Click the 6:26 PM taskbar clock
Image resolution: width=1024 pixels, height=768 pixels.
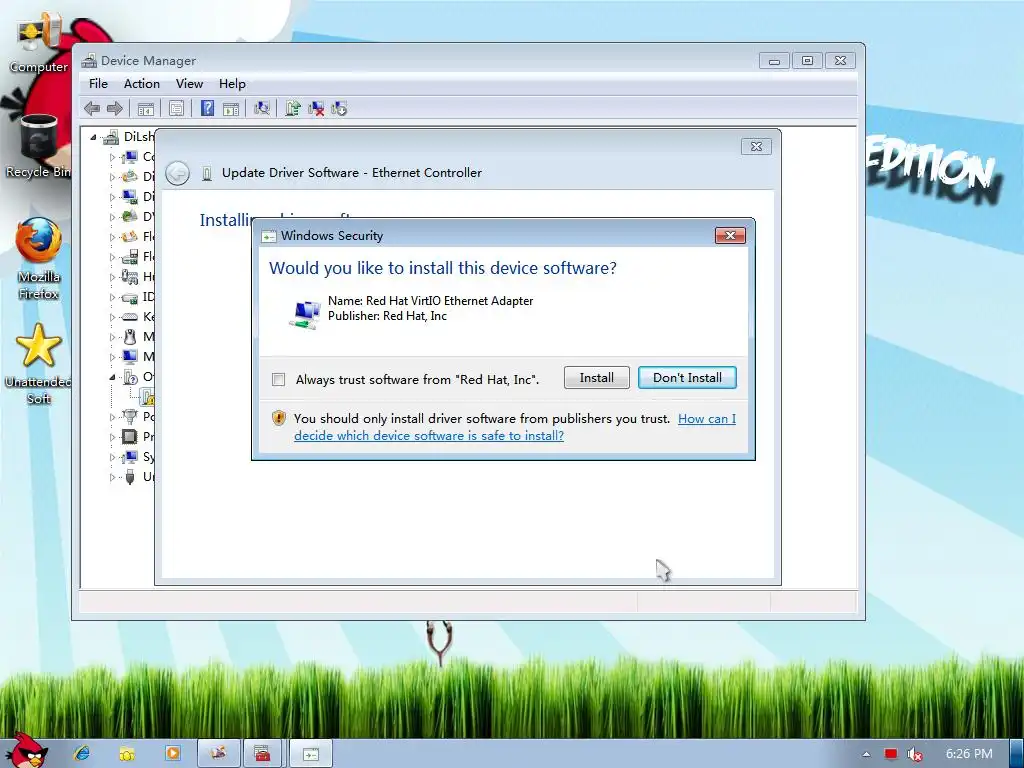point(969,754)
